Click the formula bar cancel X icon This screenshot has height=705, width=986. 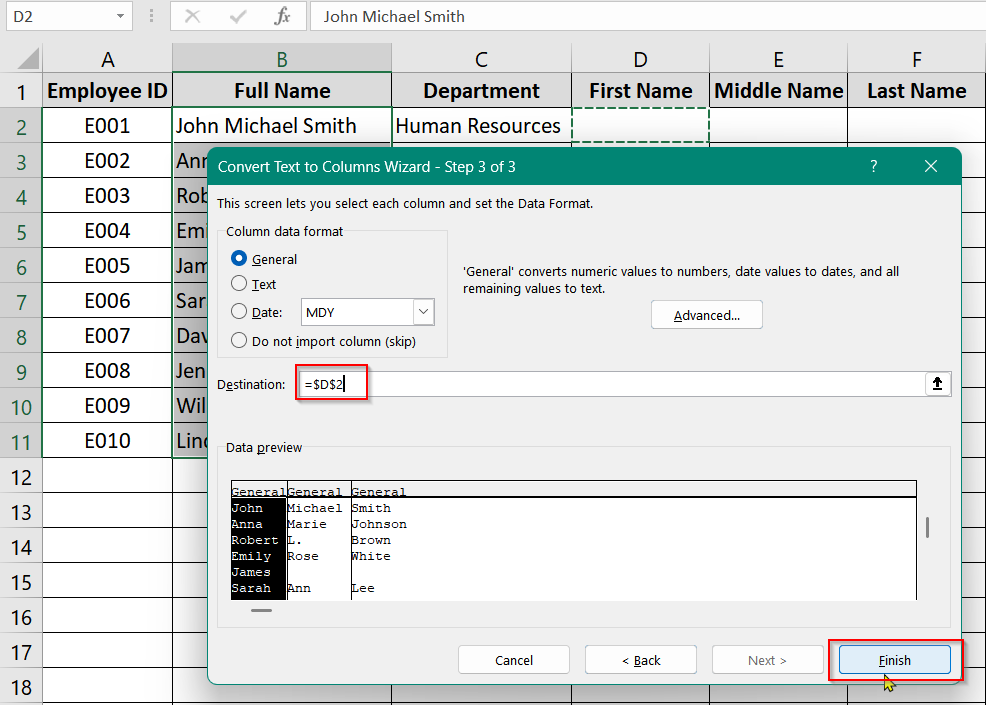pos(192,16)
